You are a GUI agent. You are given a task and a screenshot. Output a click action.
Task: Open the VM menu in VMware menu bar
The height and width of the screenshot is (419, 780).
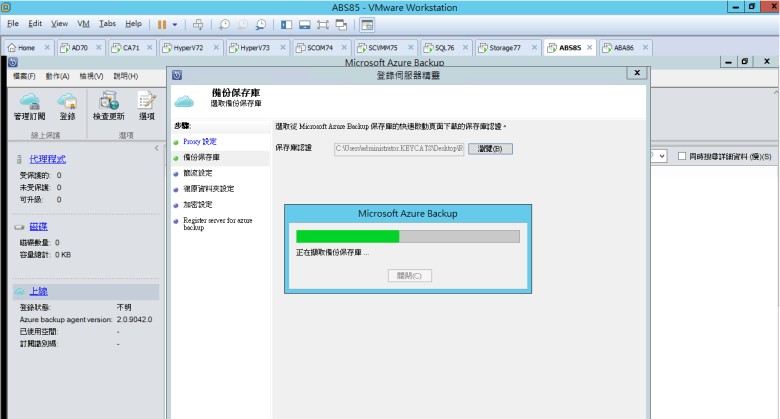83,23
